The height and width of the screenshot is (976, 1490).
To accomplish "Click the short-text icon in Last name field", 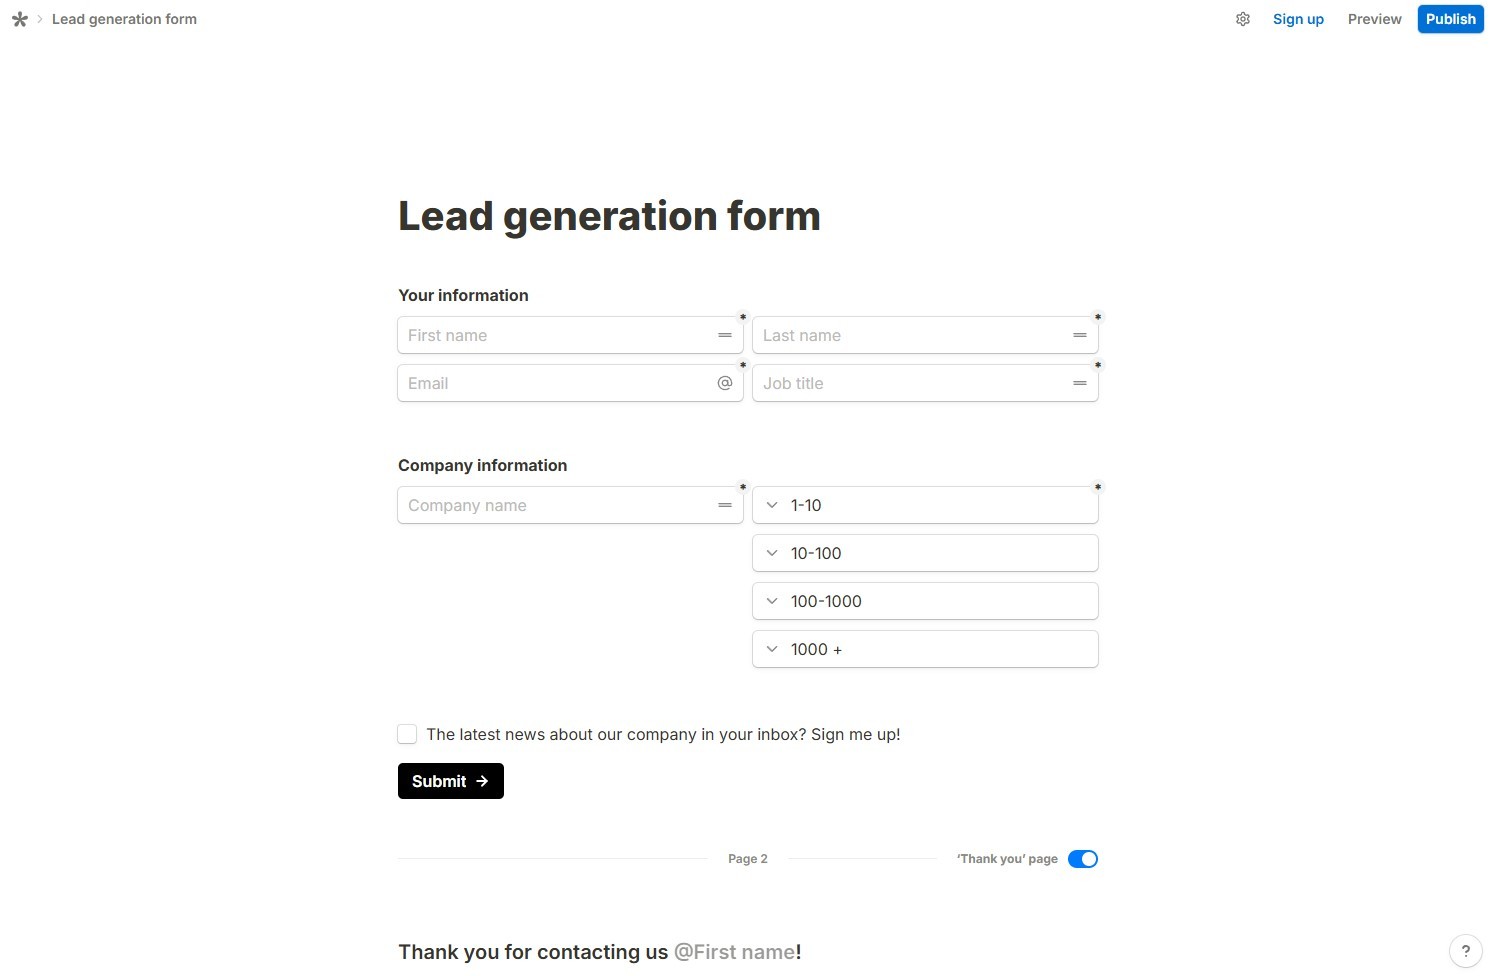I will click(x=1080, y=335).
